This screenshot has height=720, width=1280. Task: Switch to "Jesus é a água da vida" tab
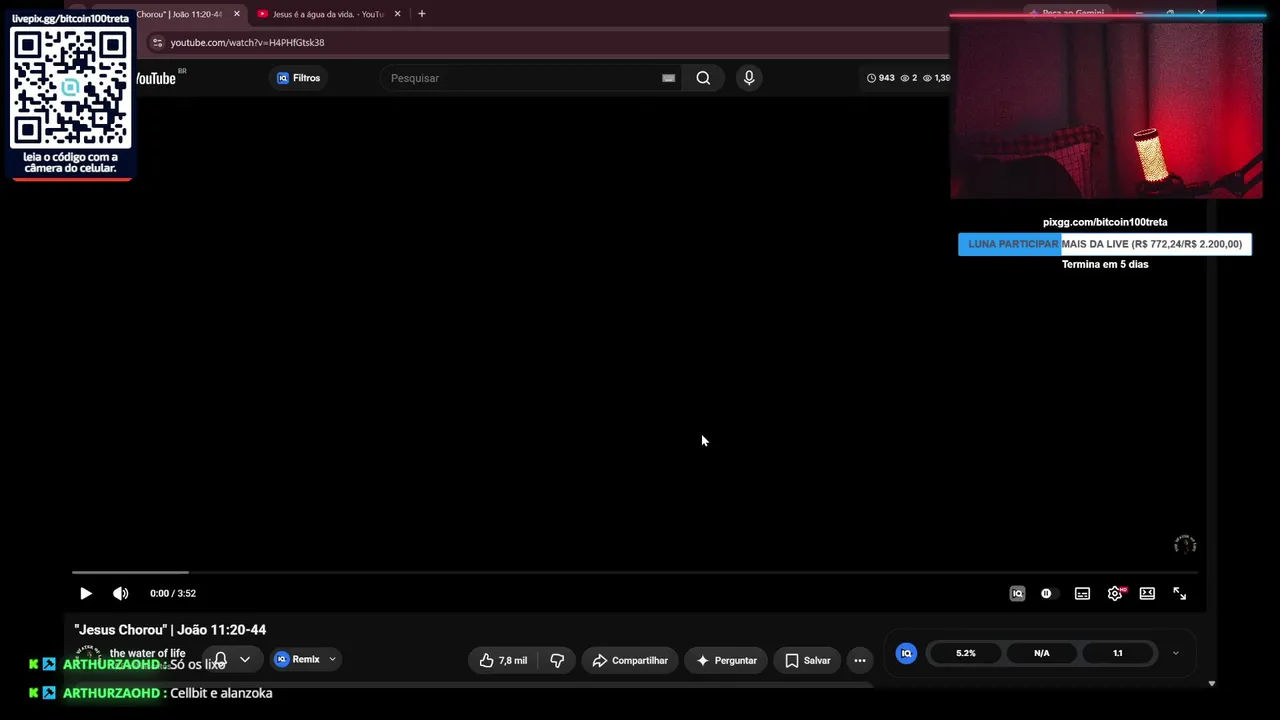tap(327, 14)
